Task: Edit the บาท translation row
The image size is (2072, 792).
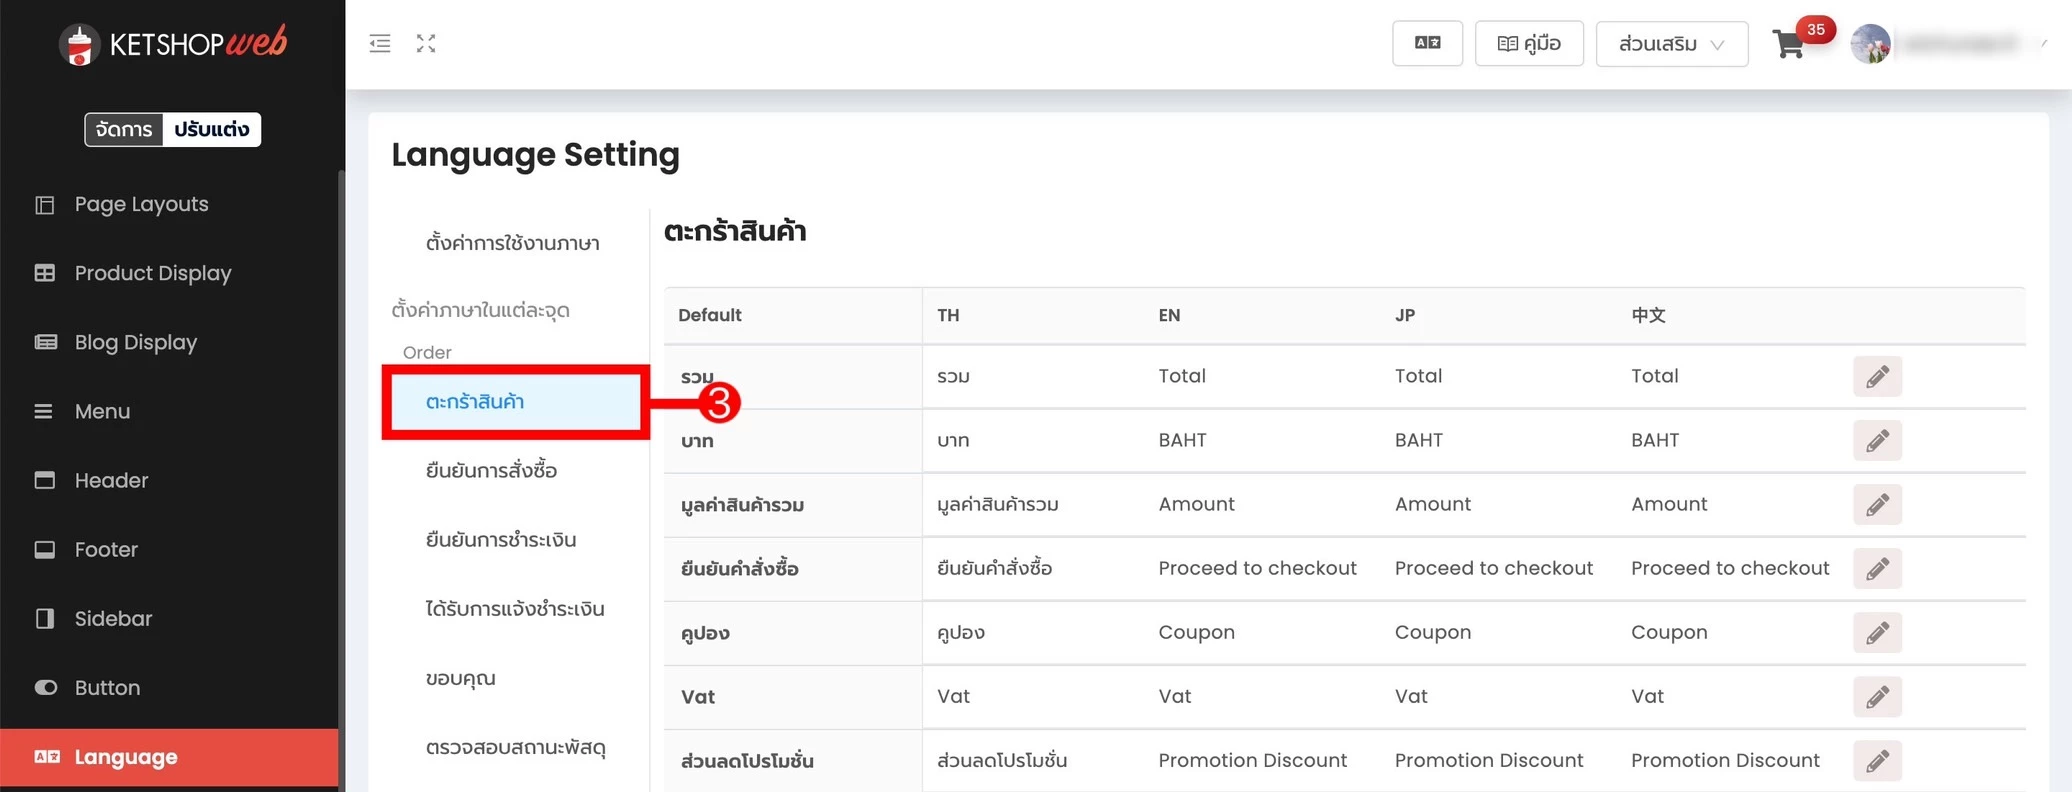Action: coord(1877,440)
